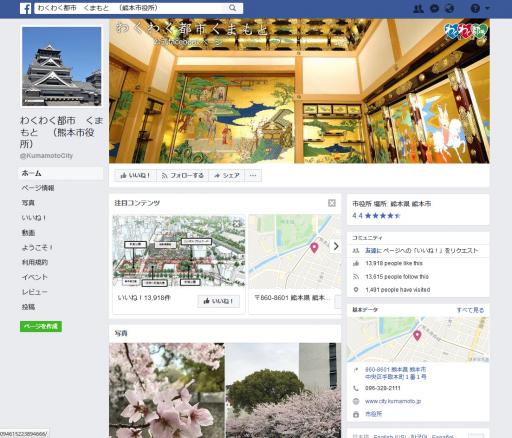The image size is (512, 438).
Task: Click the phone number 096-328-2111
Action: pyautogui.click(x=383, y=388)
